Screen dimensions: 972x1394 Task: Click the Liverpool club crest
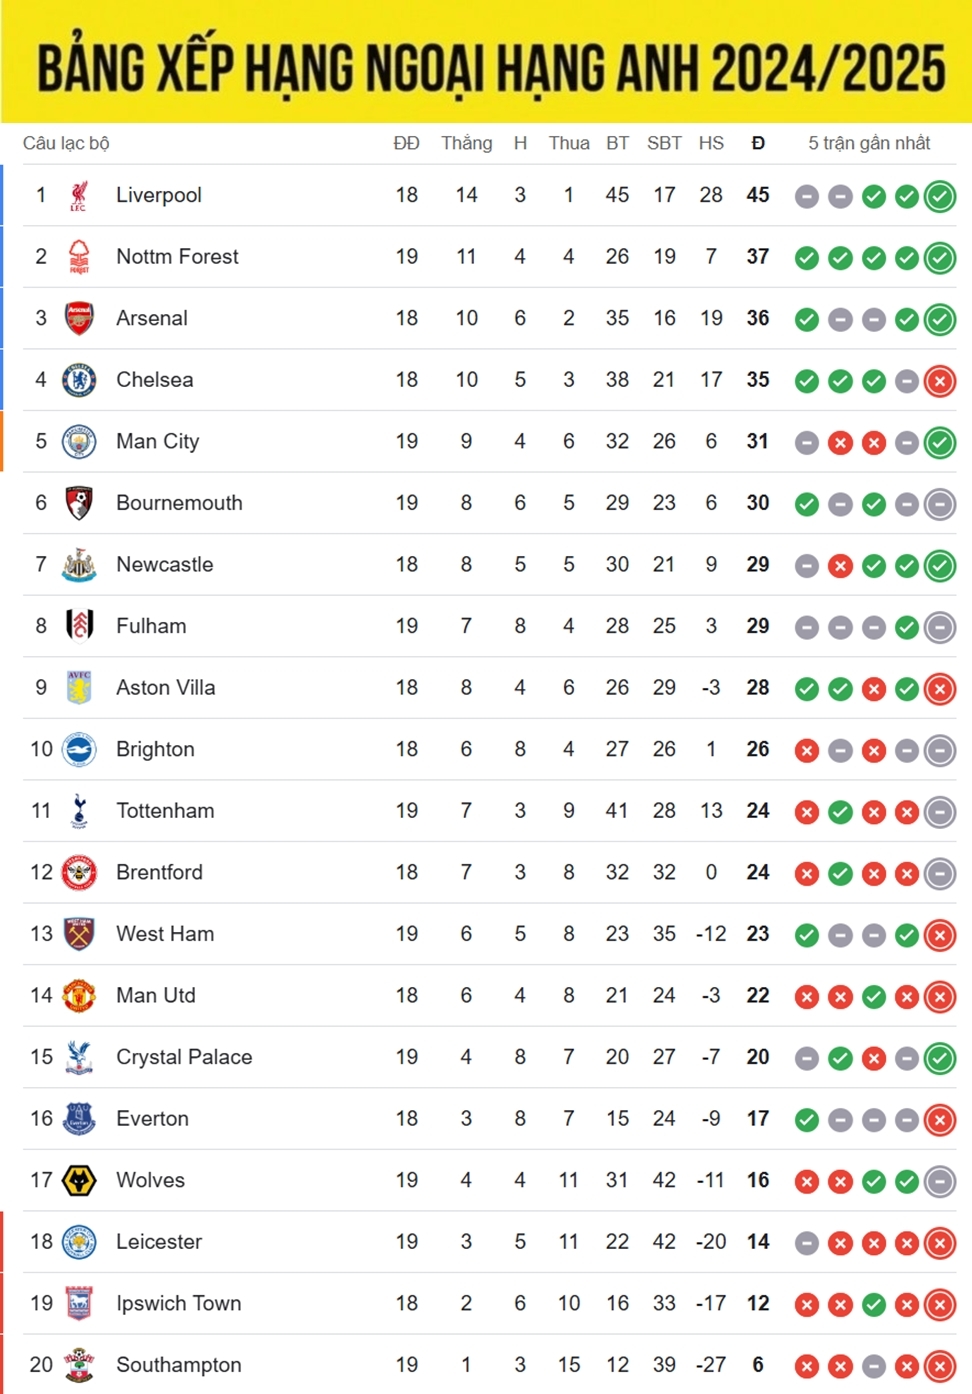pos(79,195)
